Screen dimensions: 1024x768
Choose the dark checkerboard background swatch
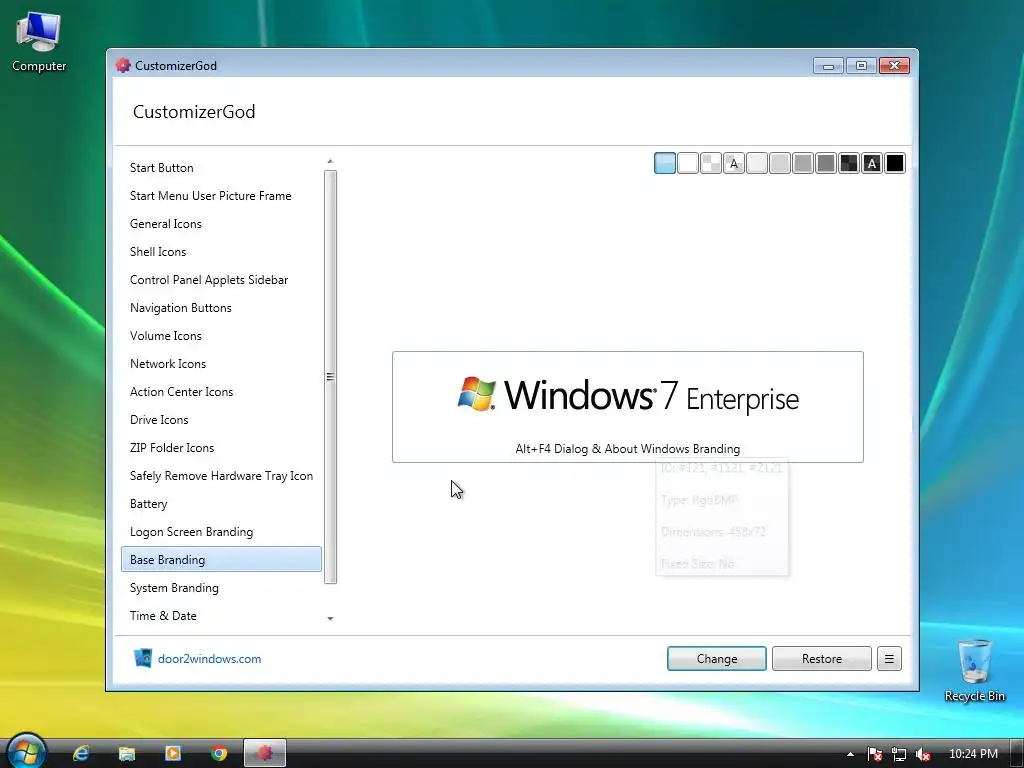pos(849,163)
